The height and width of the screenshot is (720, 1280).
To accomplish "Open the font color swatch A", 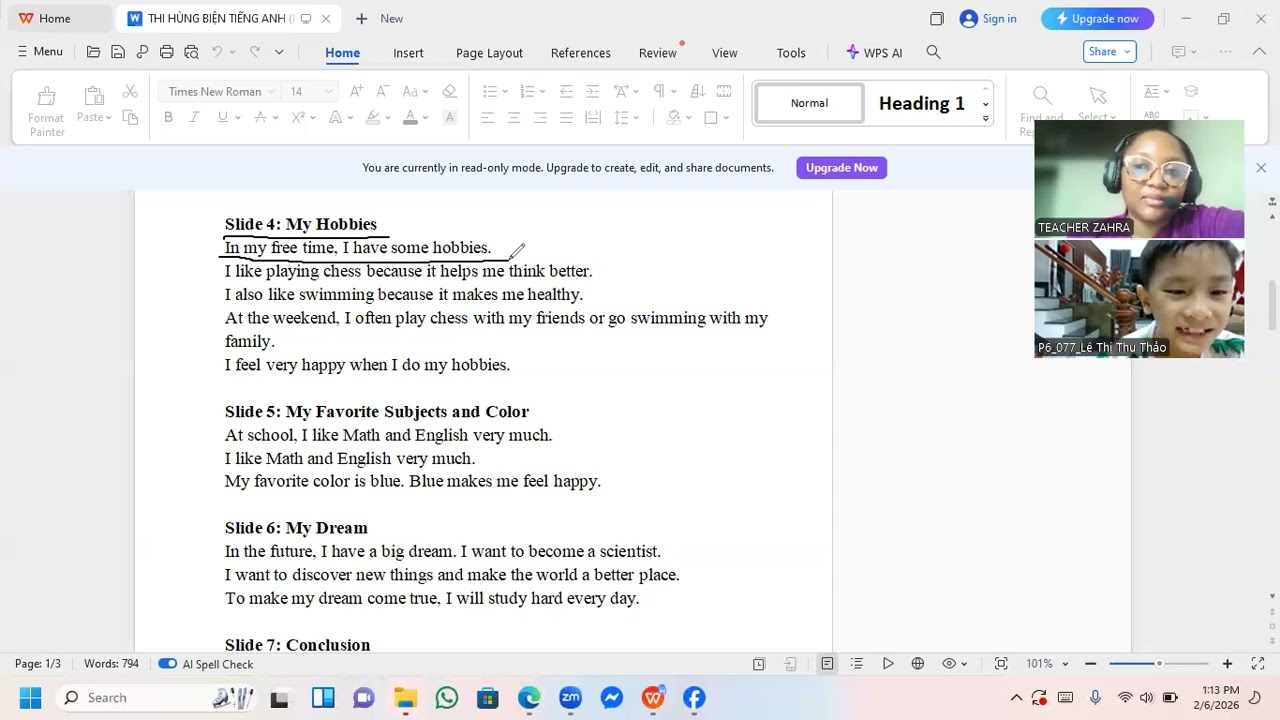I will [410, 117].
